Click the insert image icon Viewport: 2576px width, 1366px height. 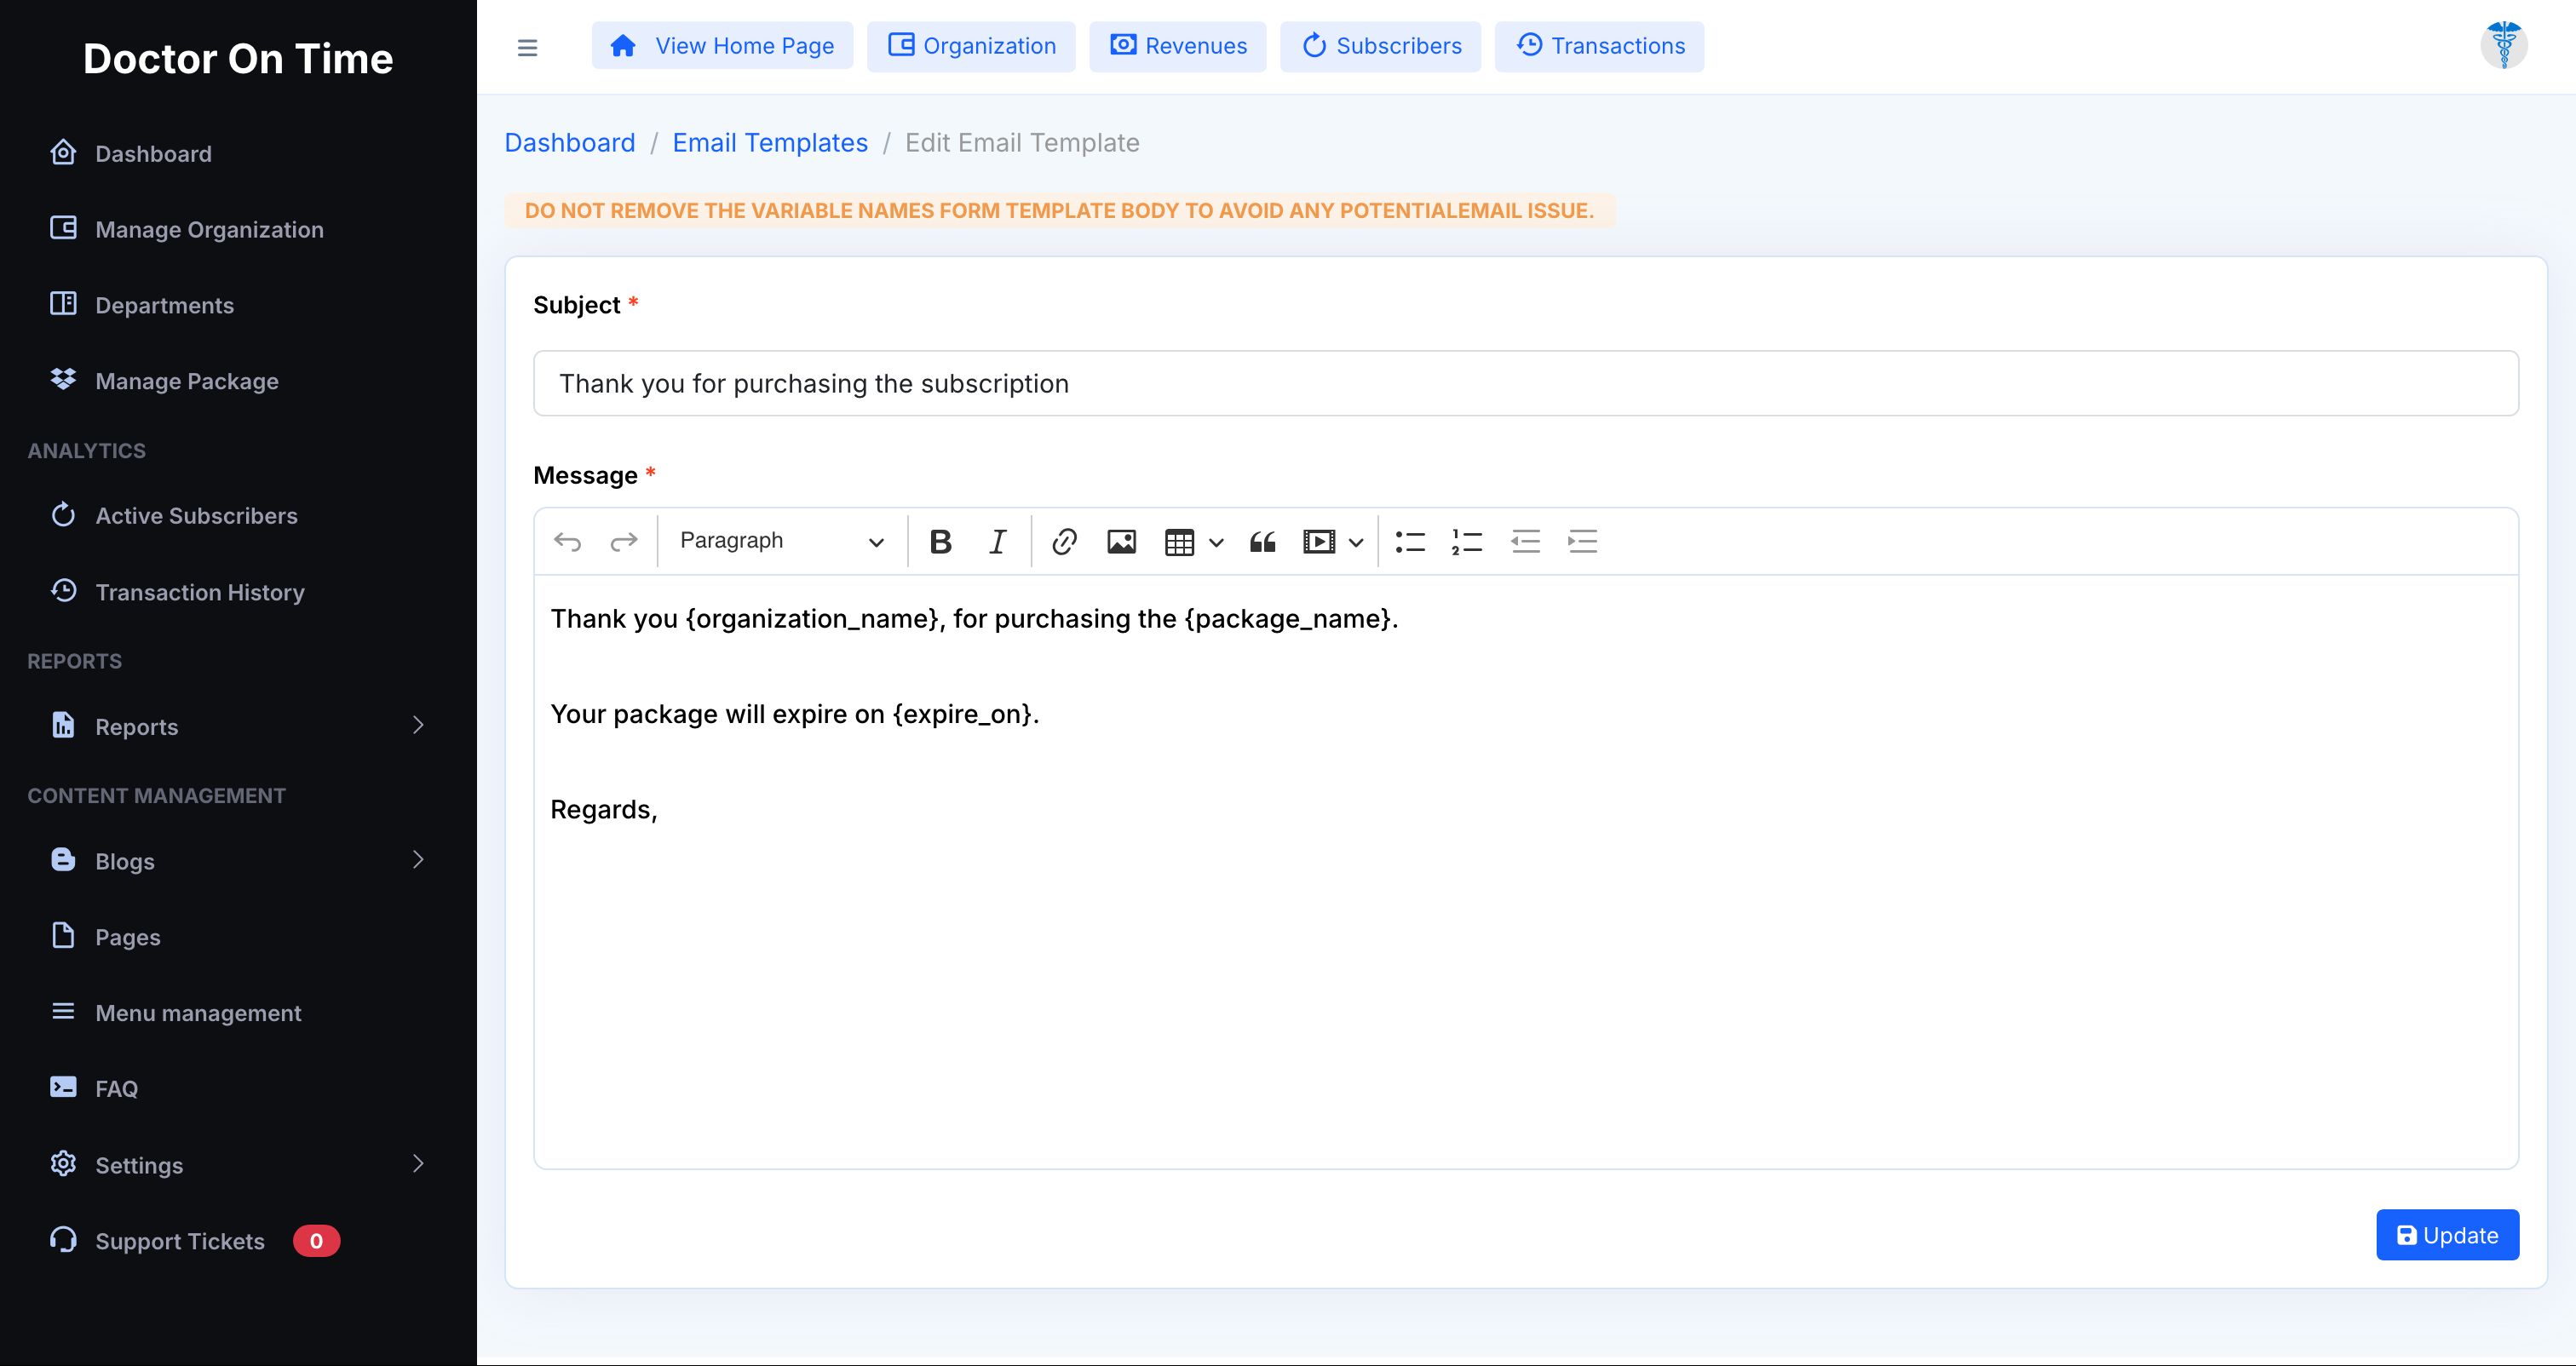(1121, 542)
